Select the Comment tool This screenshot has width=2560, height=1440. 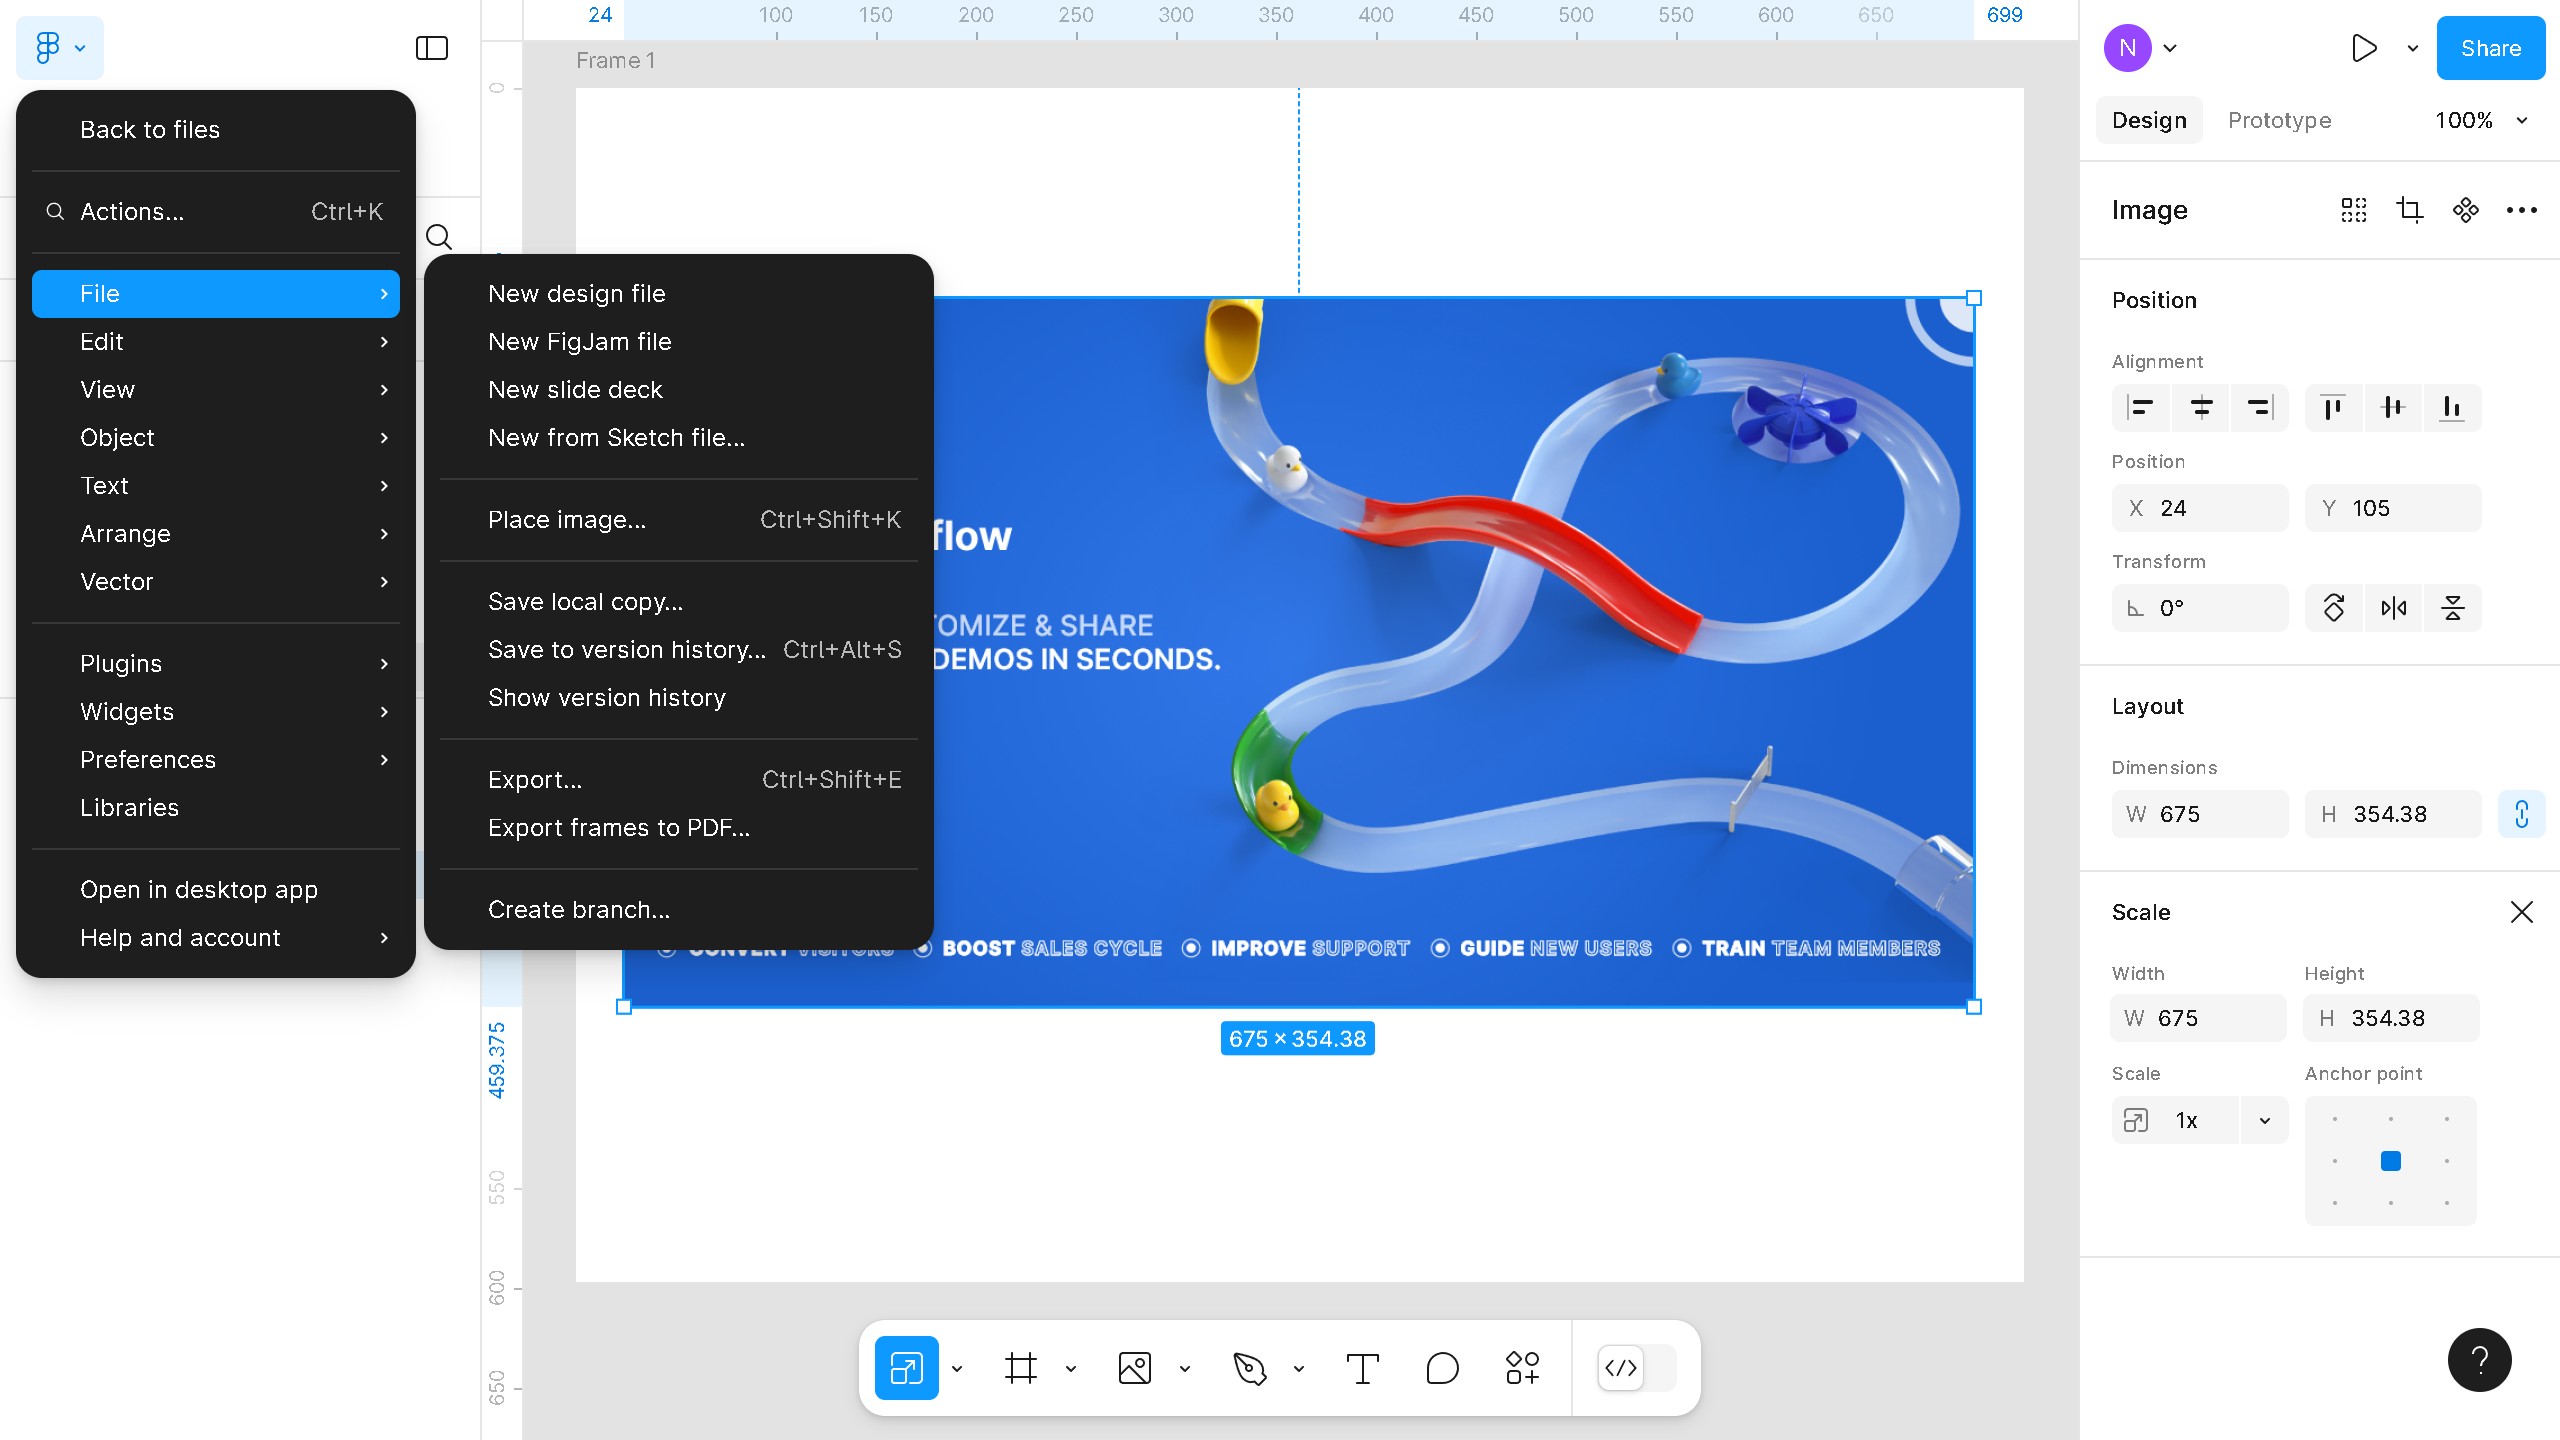click(x=1442, y=1368)
